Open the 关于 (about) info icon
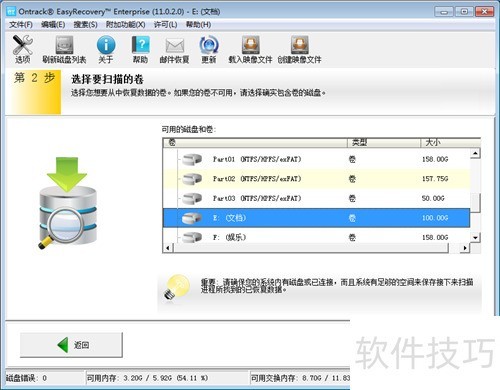The height and width of the screenshot is (390, 500). [106, 45]
